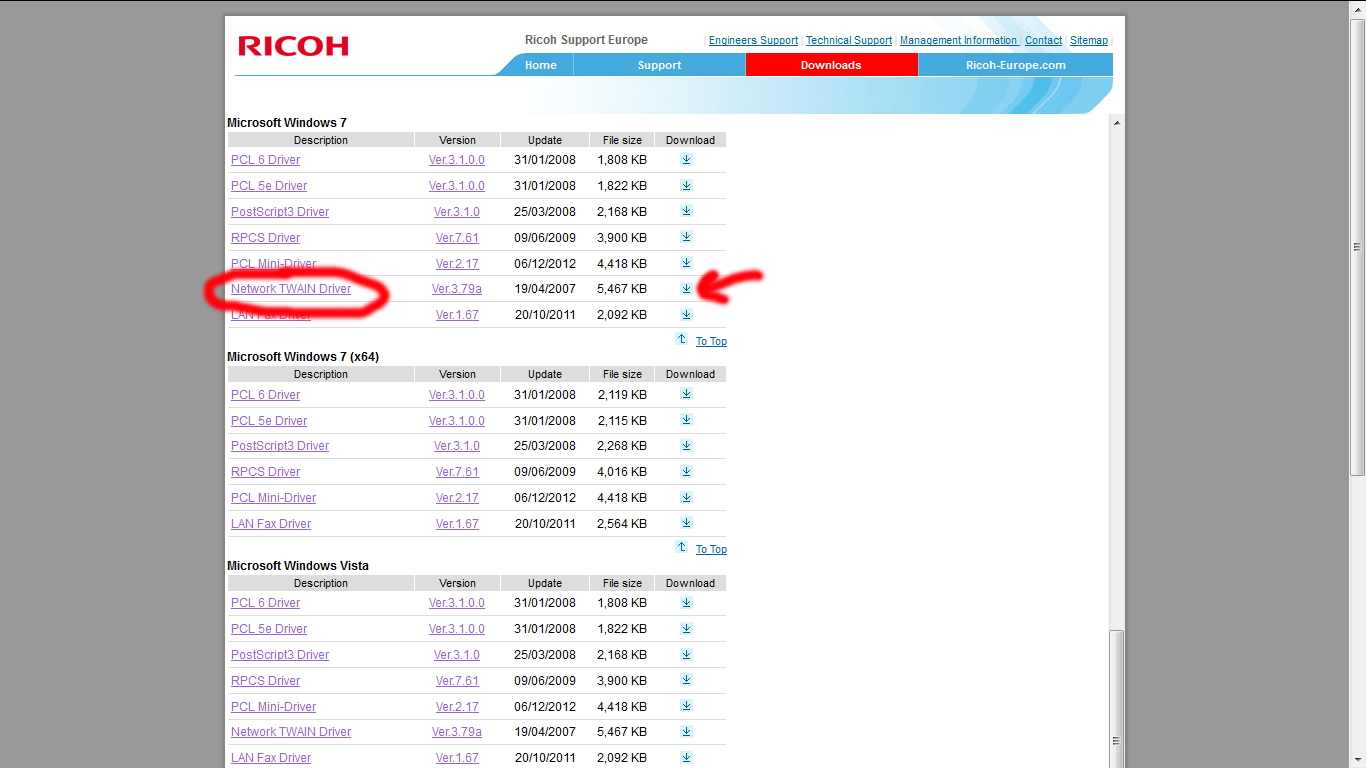The width and height of the screenshot is (1366, 768).
Task: Open the Contact link
Action: tap(1043, 40)
